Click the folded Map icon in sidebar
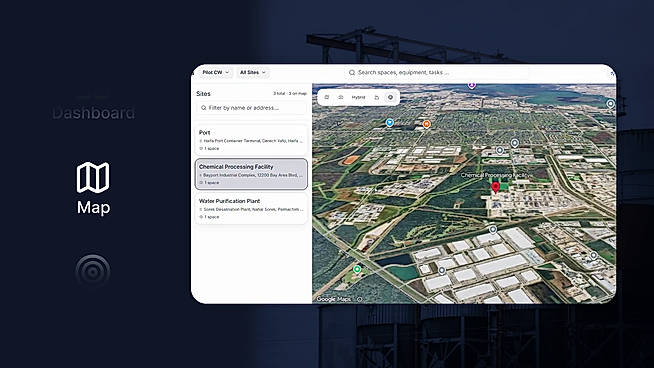The image size is (654, 368). 93,177
